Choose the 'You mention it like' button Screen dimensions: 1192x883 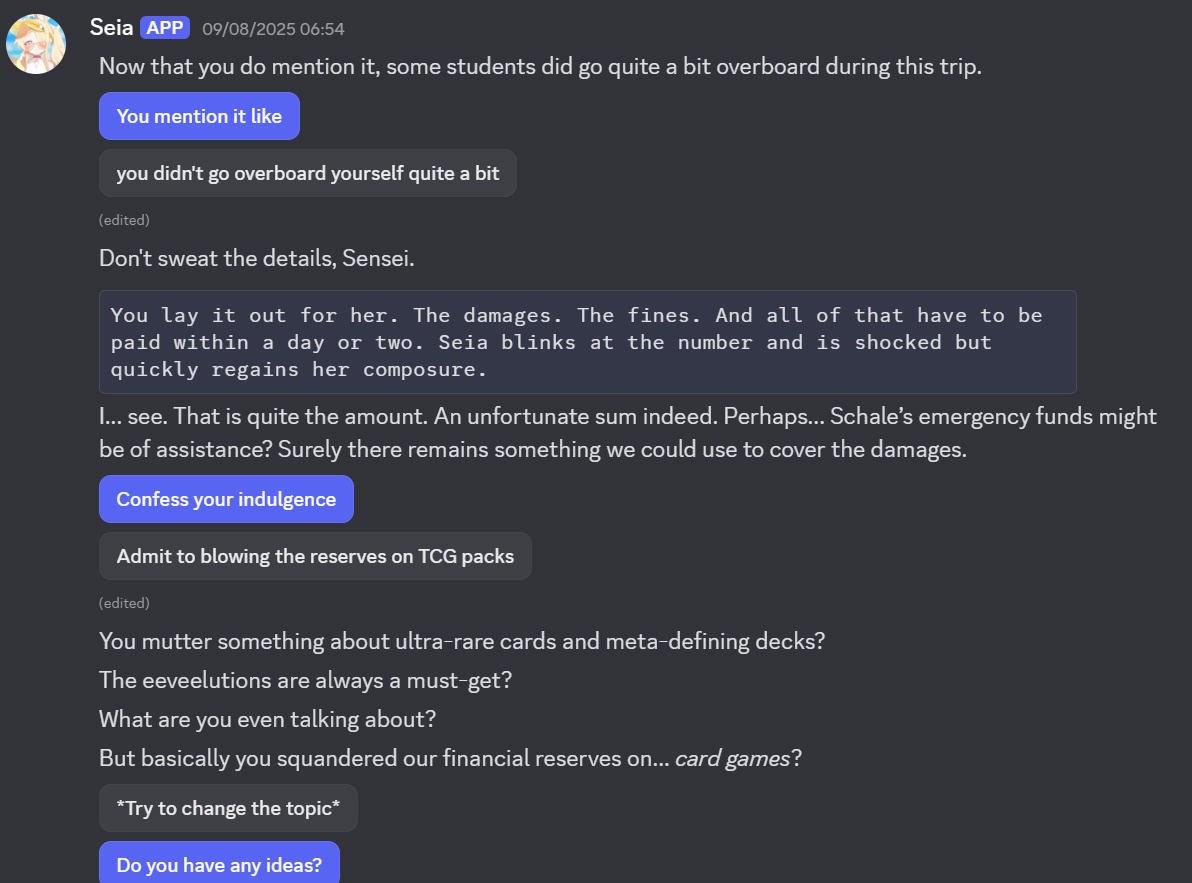[x=199, y=116]
